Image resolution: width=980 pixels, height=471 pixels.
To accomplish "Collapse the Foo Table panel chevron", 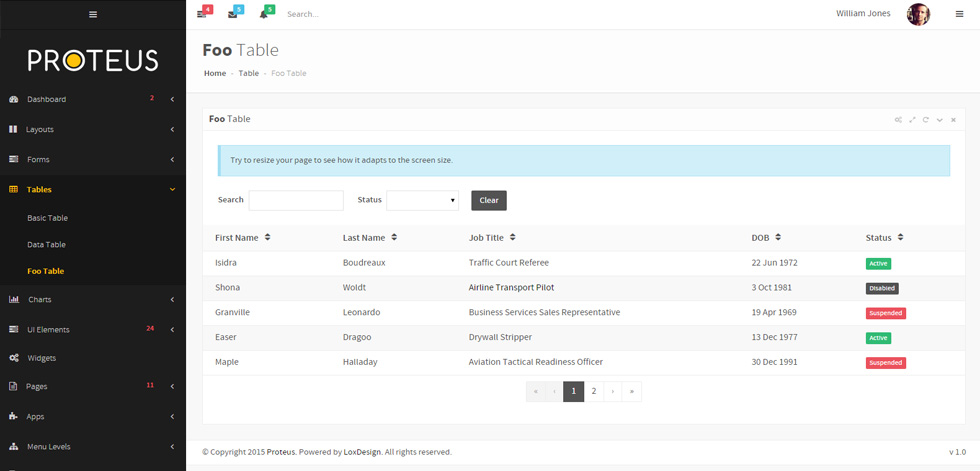I will pos(939,120).
